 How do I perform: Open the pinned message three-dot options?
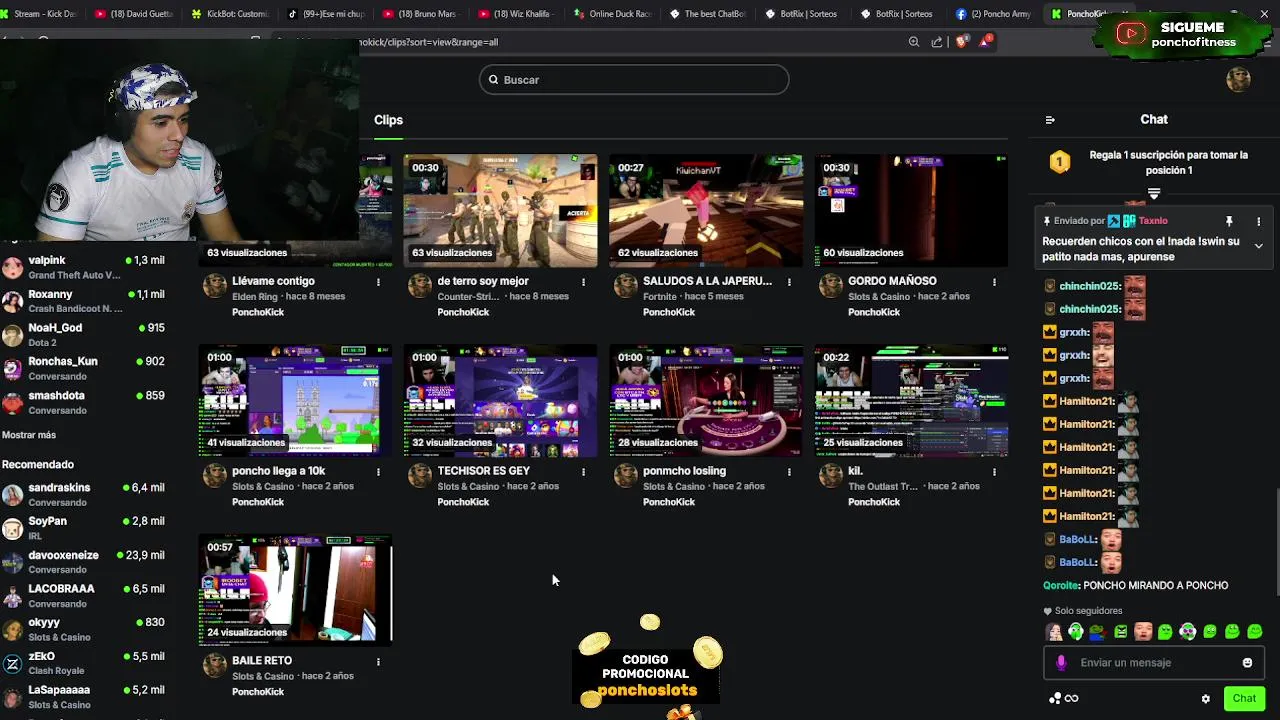click(x=1258, y=221)
